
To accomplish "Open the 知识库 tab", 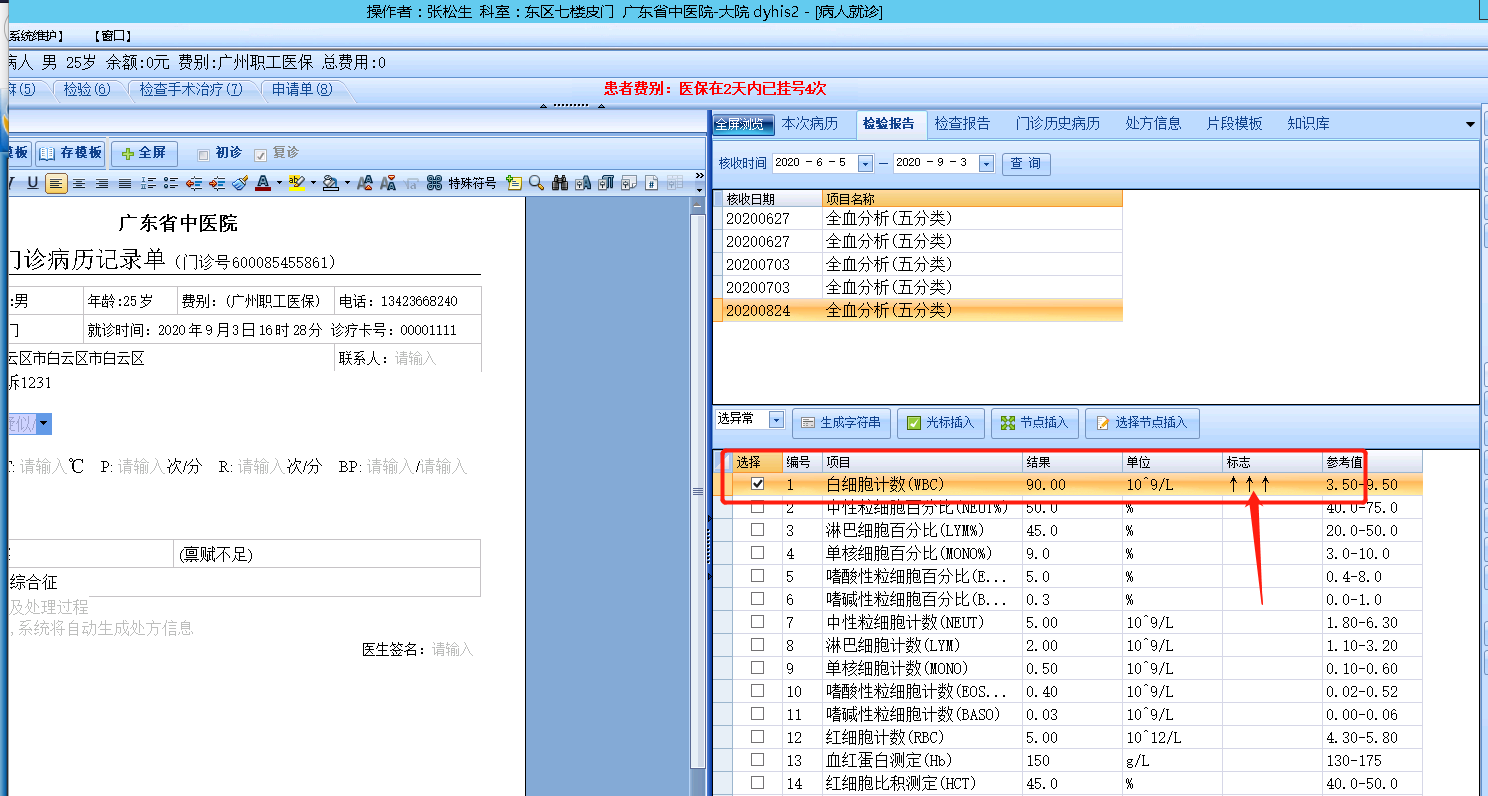I will point(1308,124).
